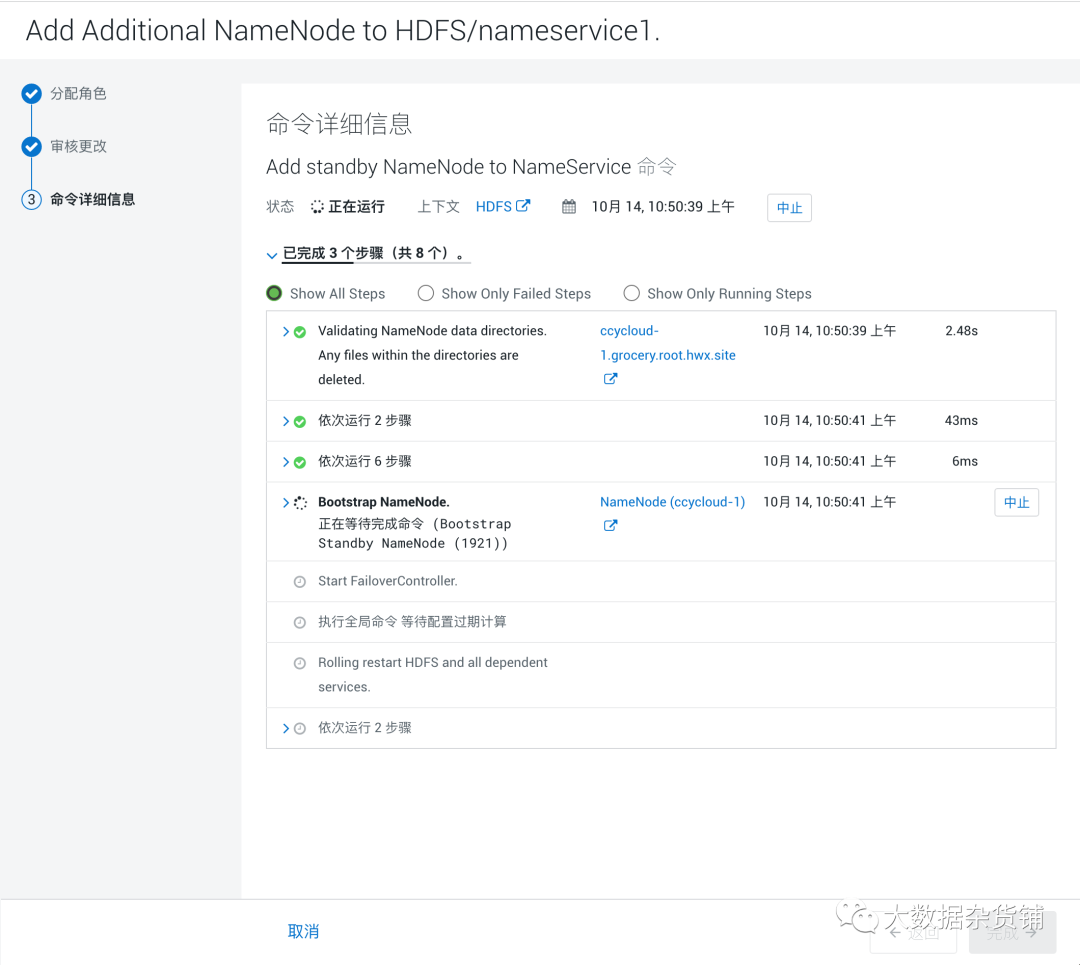The height and width of the screenshot is (965, 1080).
Task: Select Show All Steps radio button
Action: (x=274, y=293)
